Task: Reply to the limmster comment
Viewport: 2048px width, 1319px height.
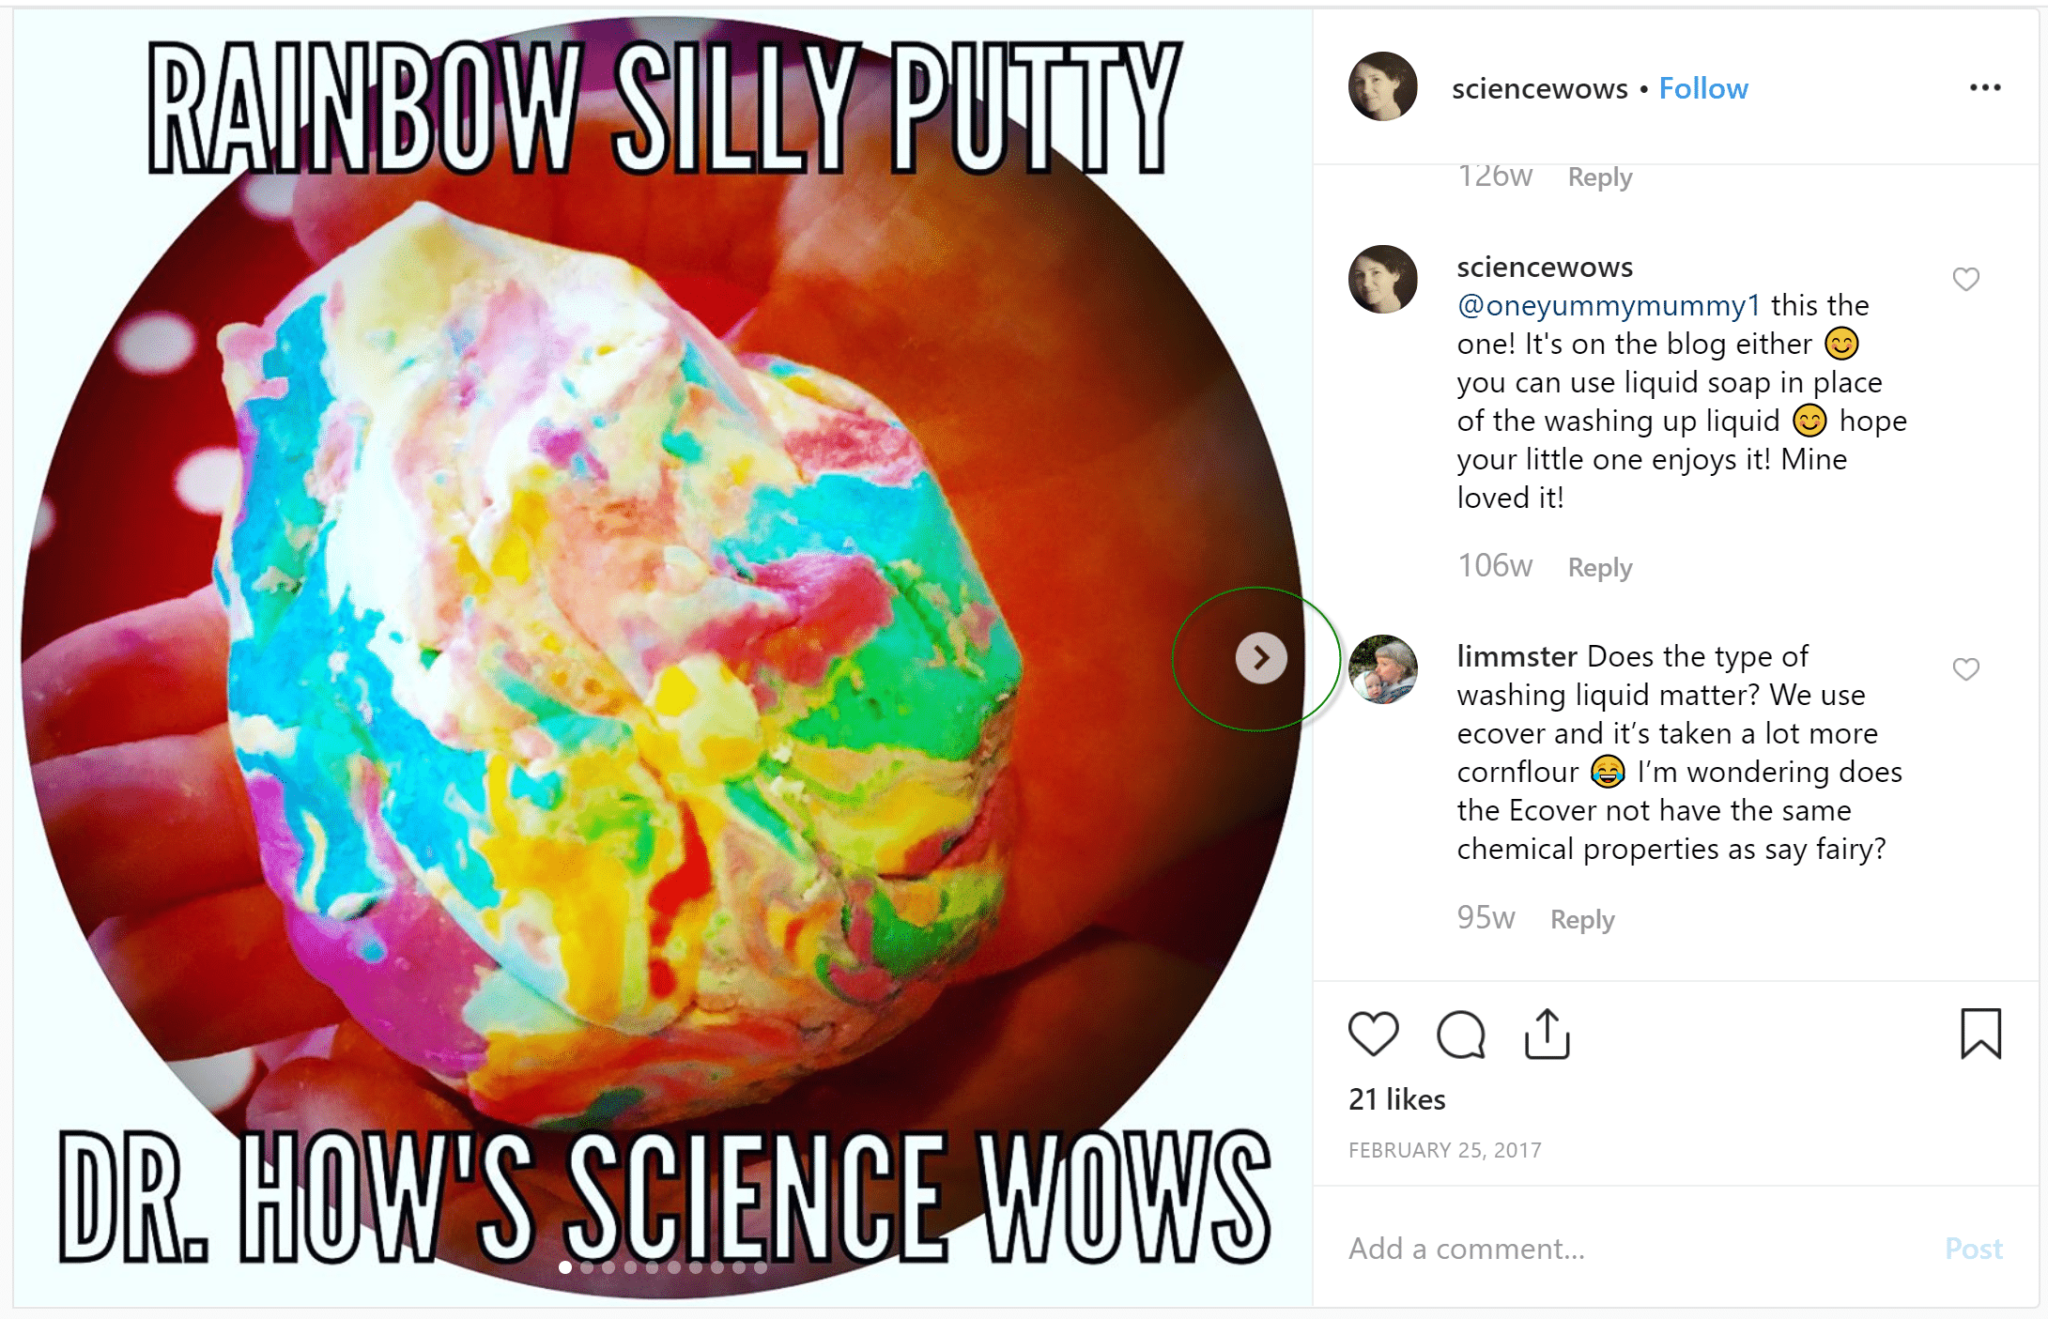Action: coord(1582,919)
